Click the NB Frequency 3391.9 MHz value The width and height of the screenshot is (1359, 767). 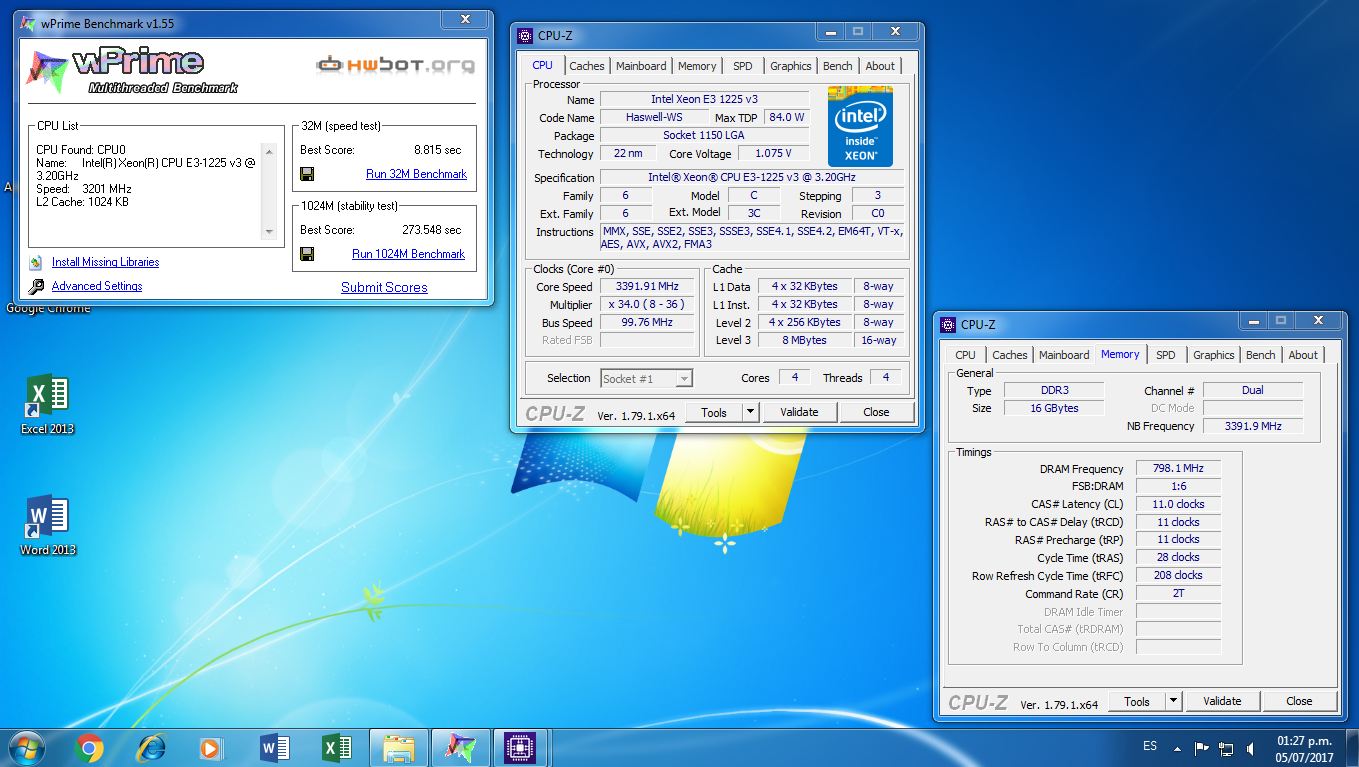click(x=1253, y=426)
